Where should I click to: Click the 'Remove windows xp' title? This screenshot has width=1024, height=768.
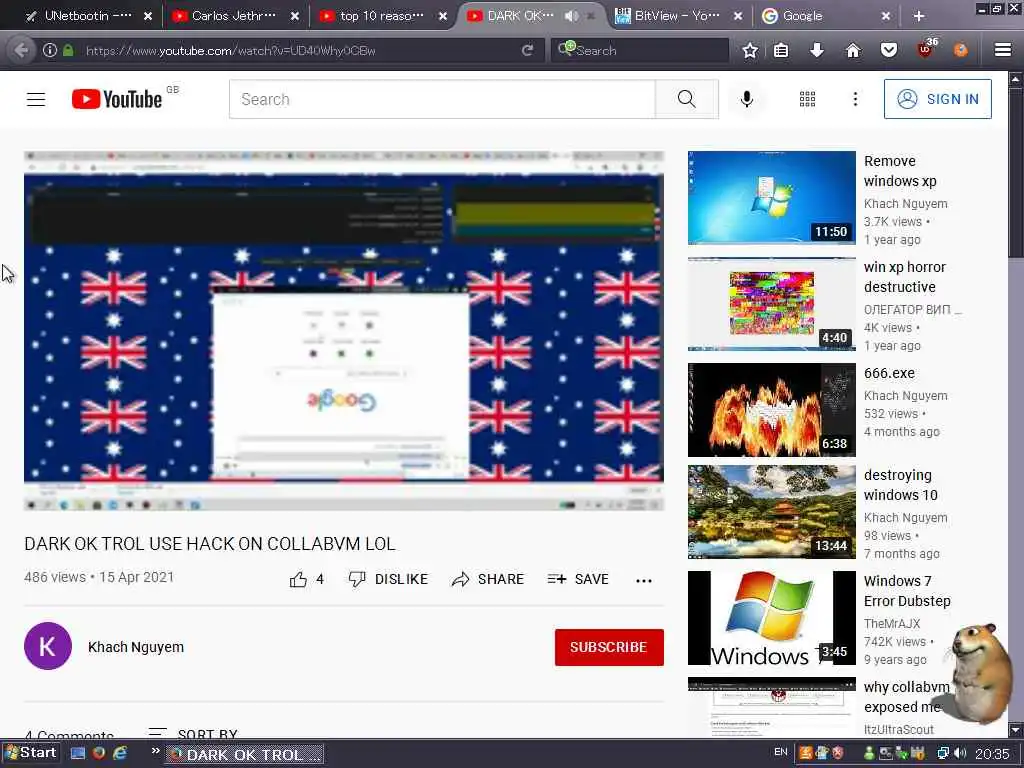(x=900, y=171)
